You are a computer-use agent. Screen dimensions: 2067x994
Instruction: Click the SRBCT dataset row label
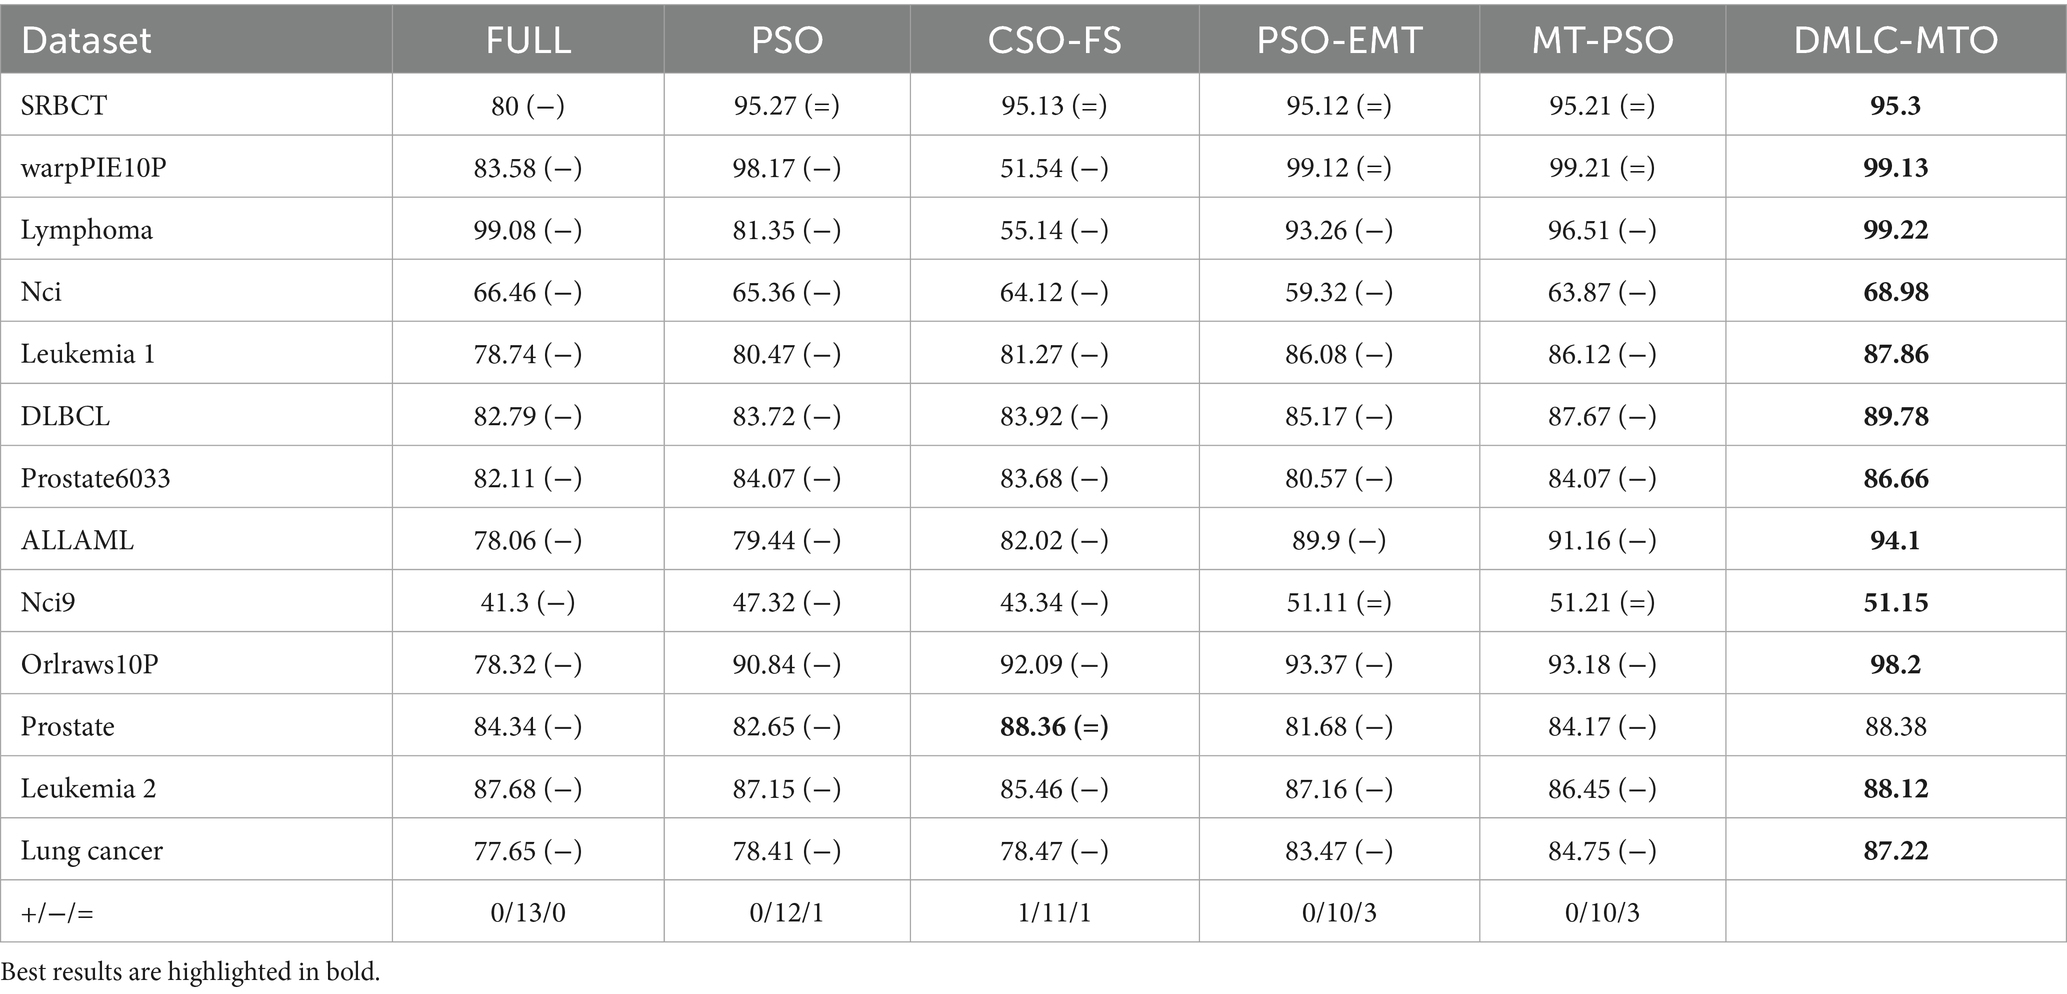point(64,106)
